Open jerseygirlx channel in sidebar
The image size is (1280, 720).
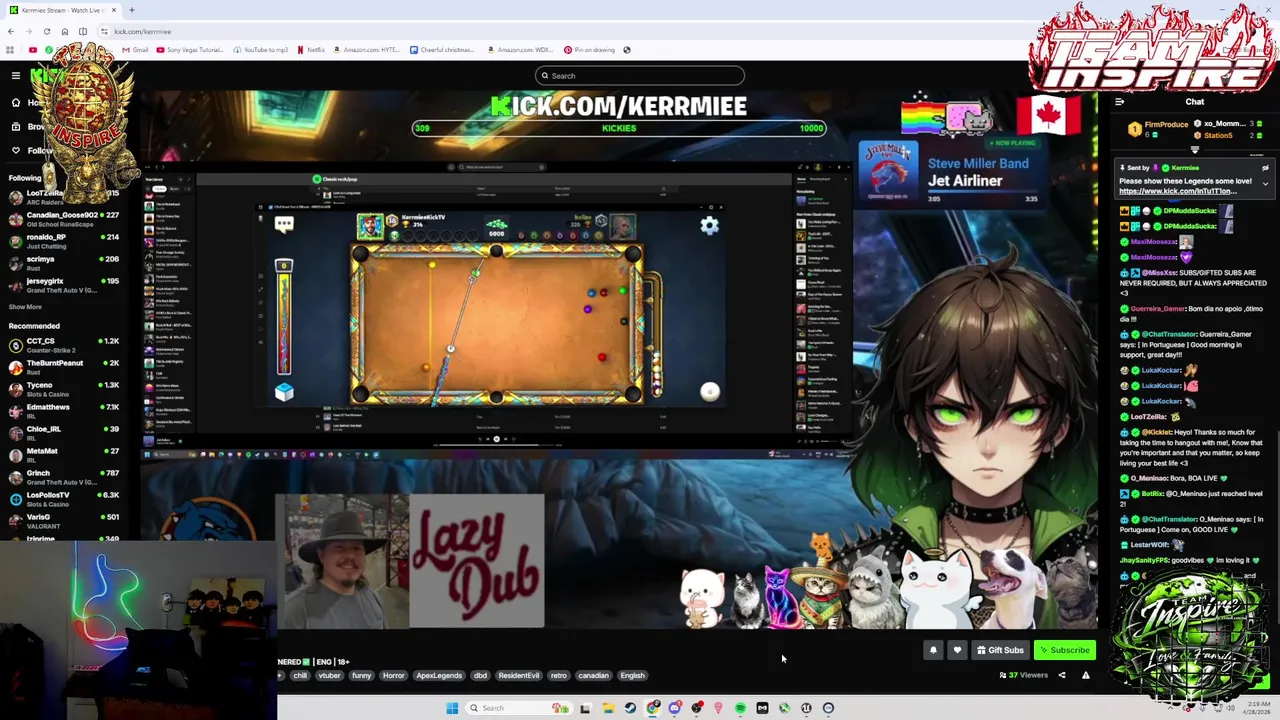pos(64,285)
